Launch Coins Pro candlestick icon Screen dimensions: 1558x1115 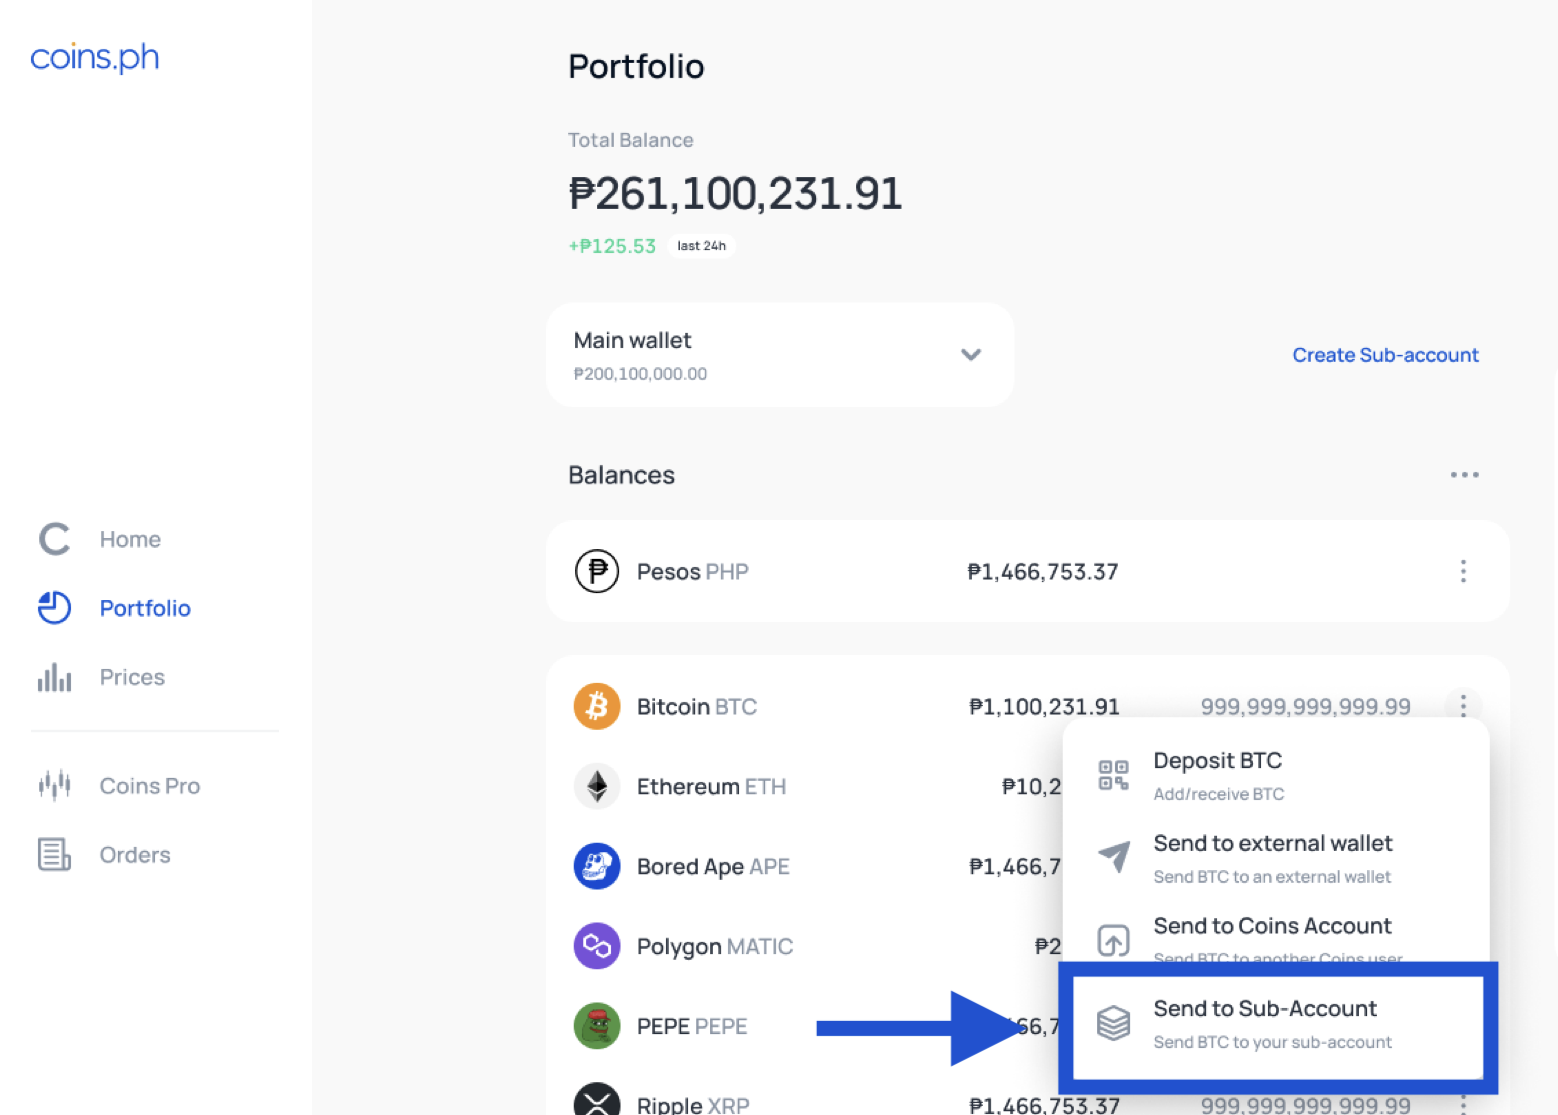point(55,786)
